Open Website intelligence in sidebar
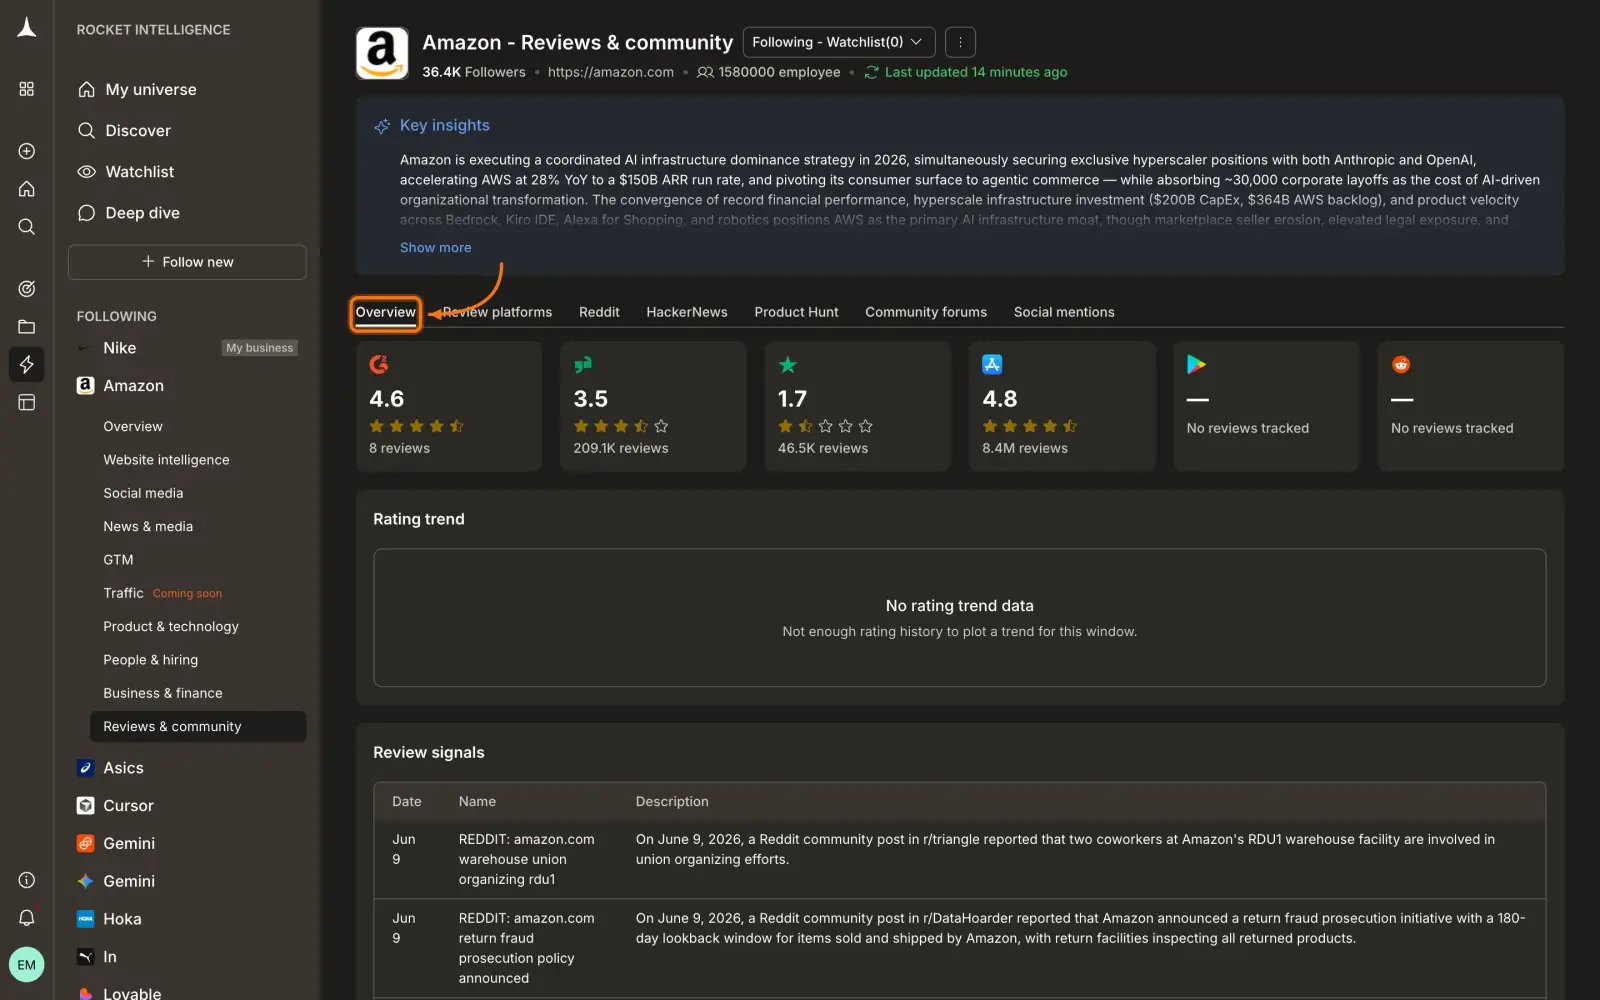1600x1000 pixels. coord(166,460)
